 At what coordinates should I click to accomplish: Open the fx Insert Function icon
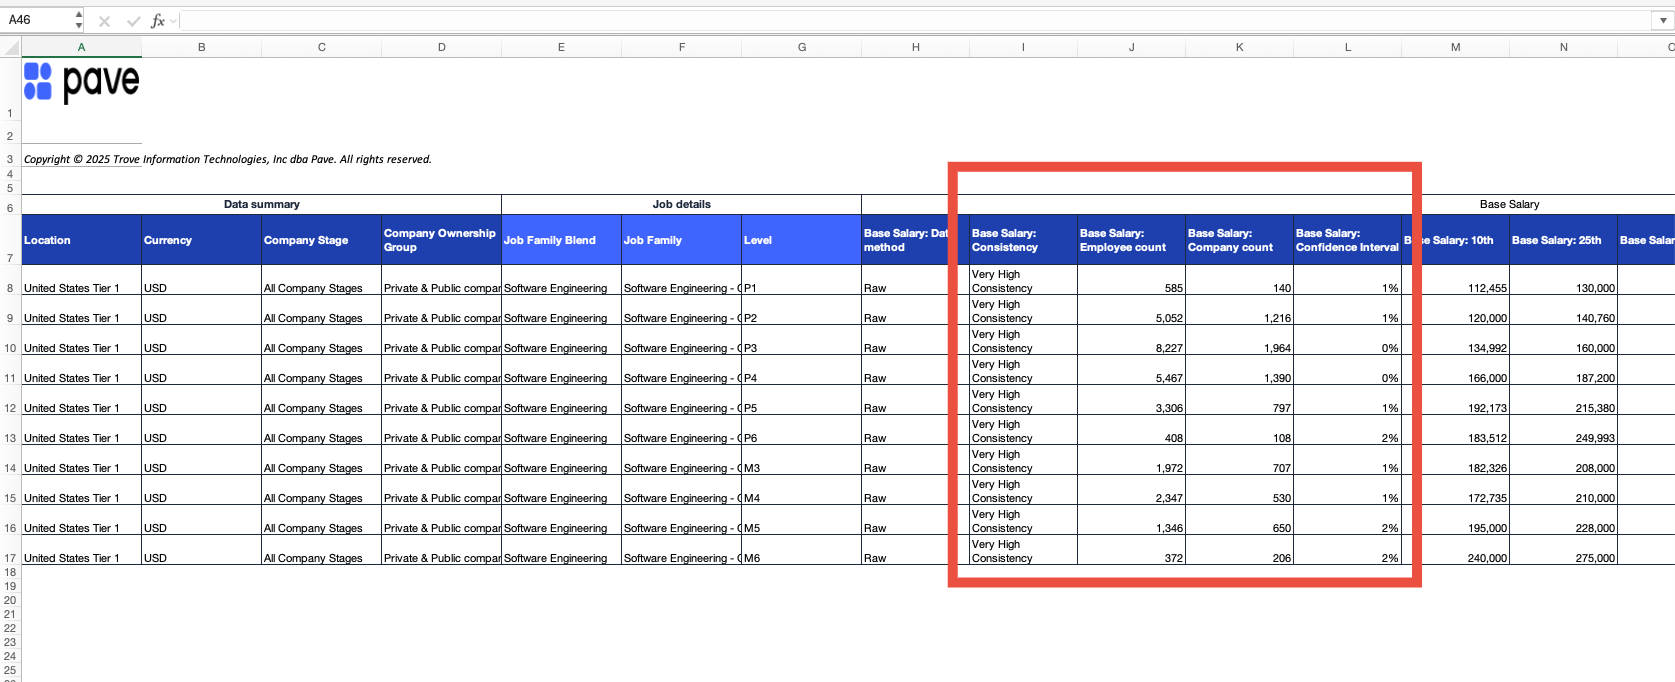pos(157,21)
